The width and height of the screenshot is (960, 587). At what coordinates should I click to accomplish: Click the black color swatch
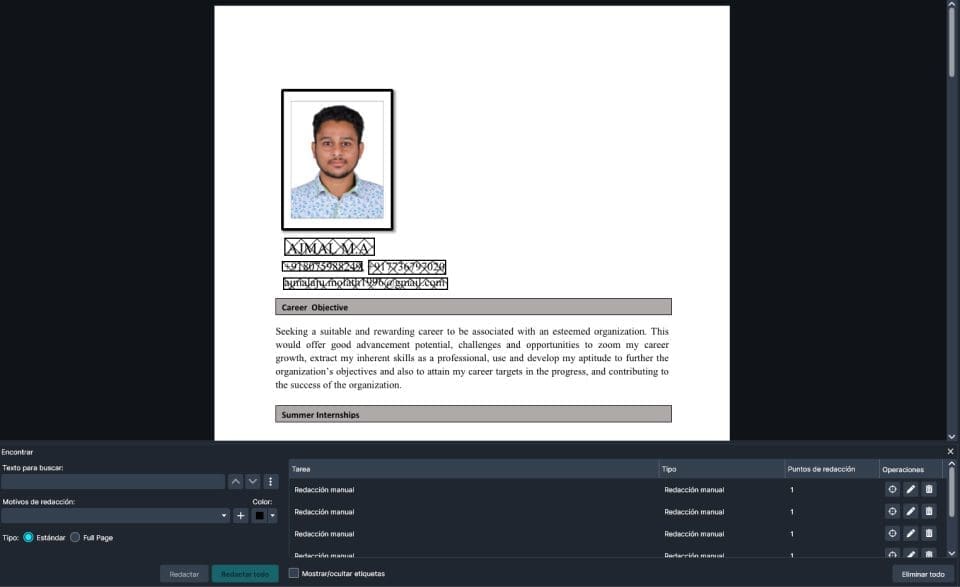[x=260, y=515]
